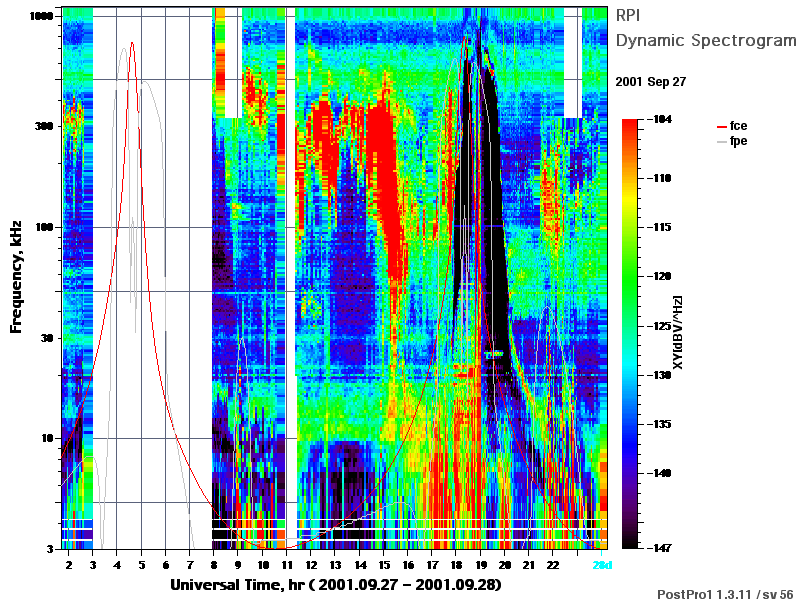This screenshot has width=800, height=600.
Task: Click the gray fpe legend line marker
Action: coord(721,141)
